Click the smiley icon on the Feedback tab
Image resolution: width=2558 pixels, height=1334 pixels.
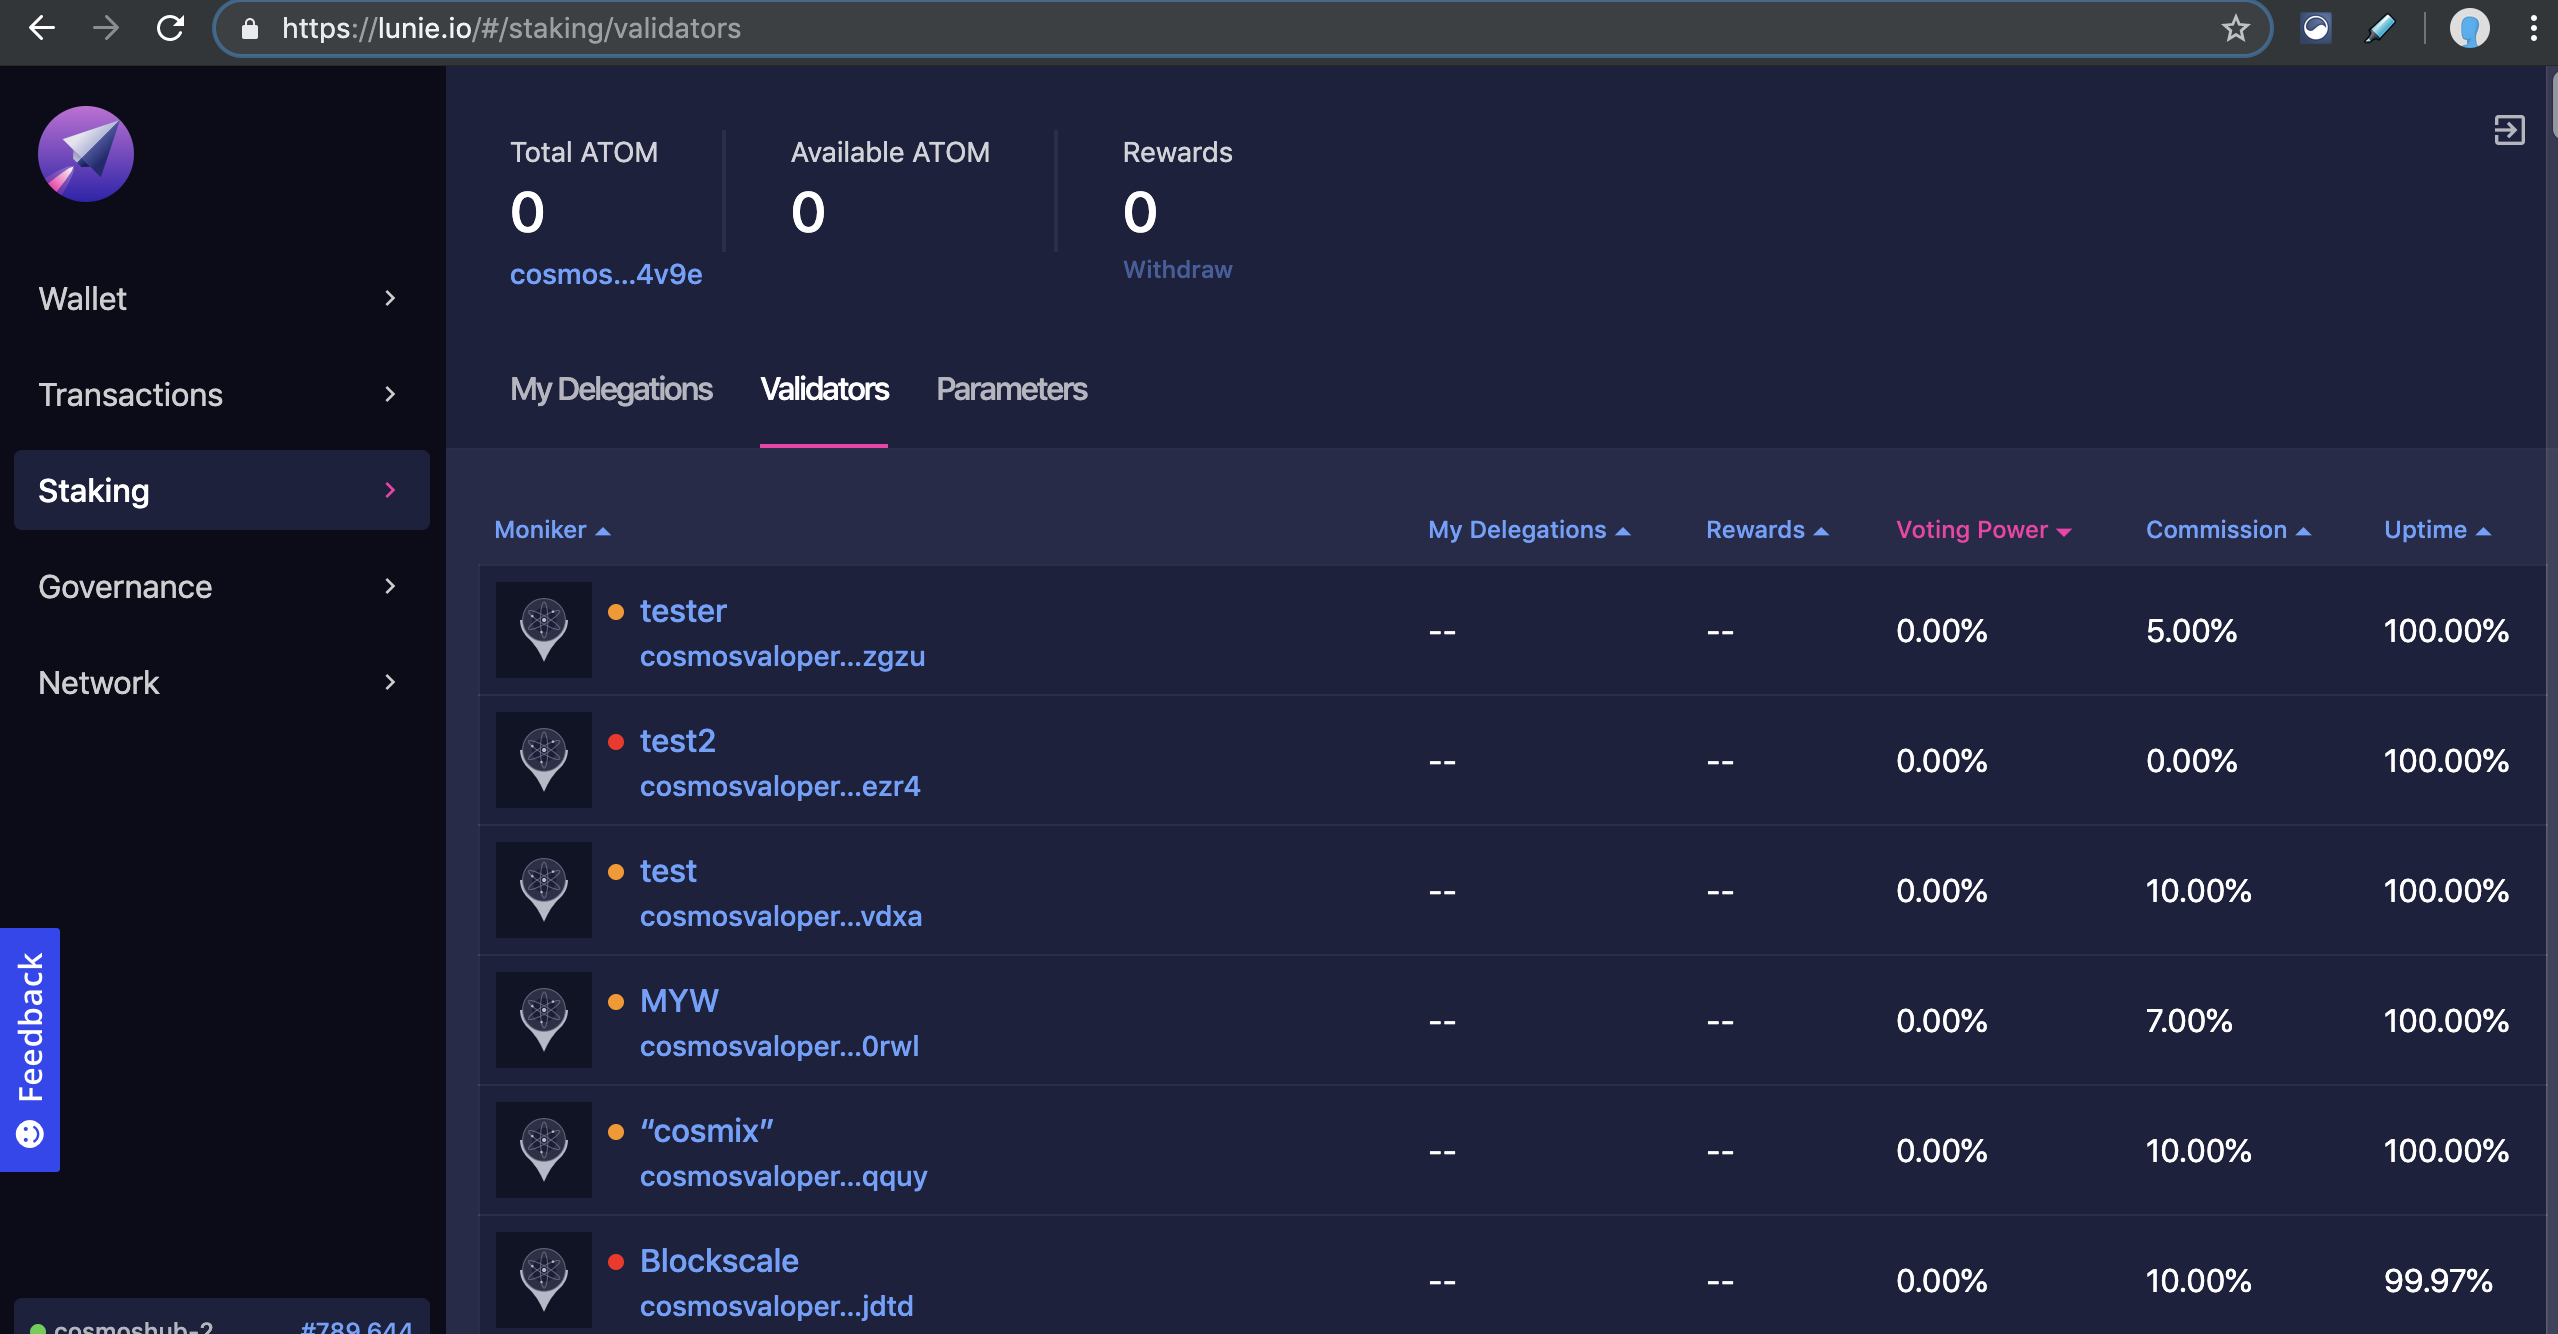point(30,1134)
